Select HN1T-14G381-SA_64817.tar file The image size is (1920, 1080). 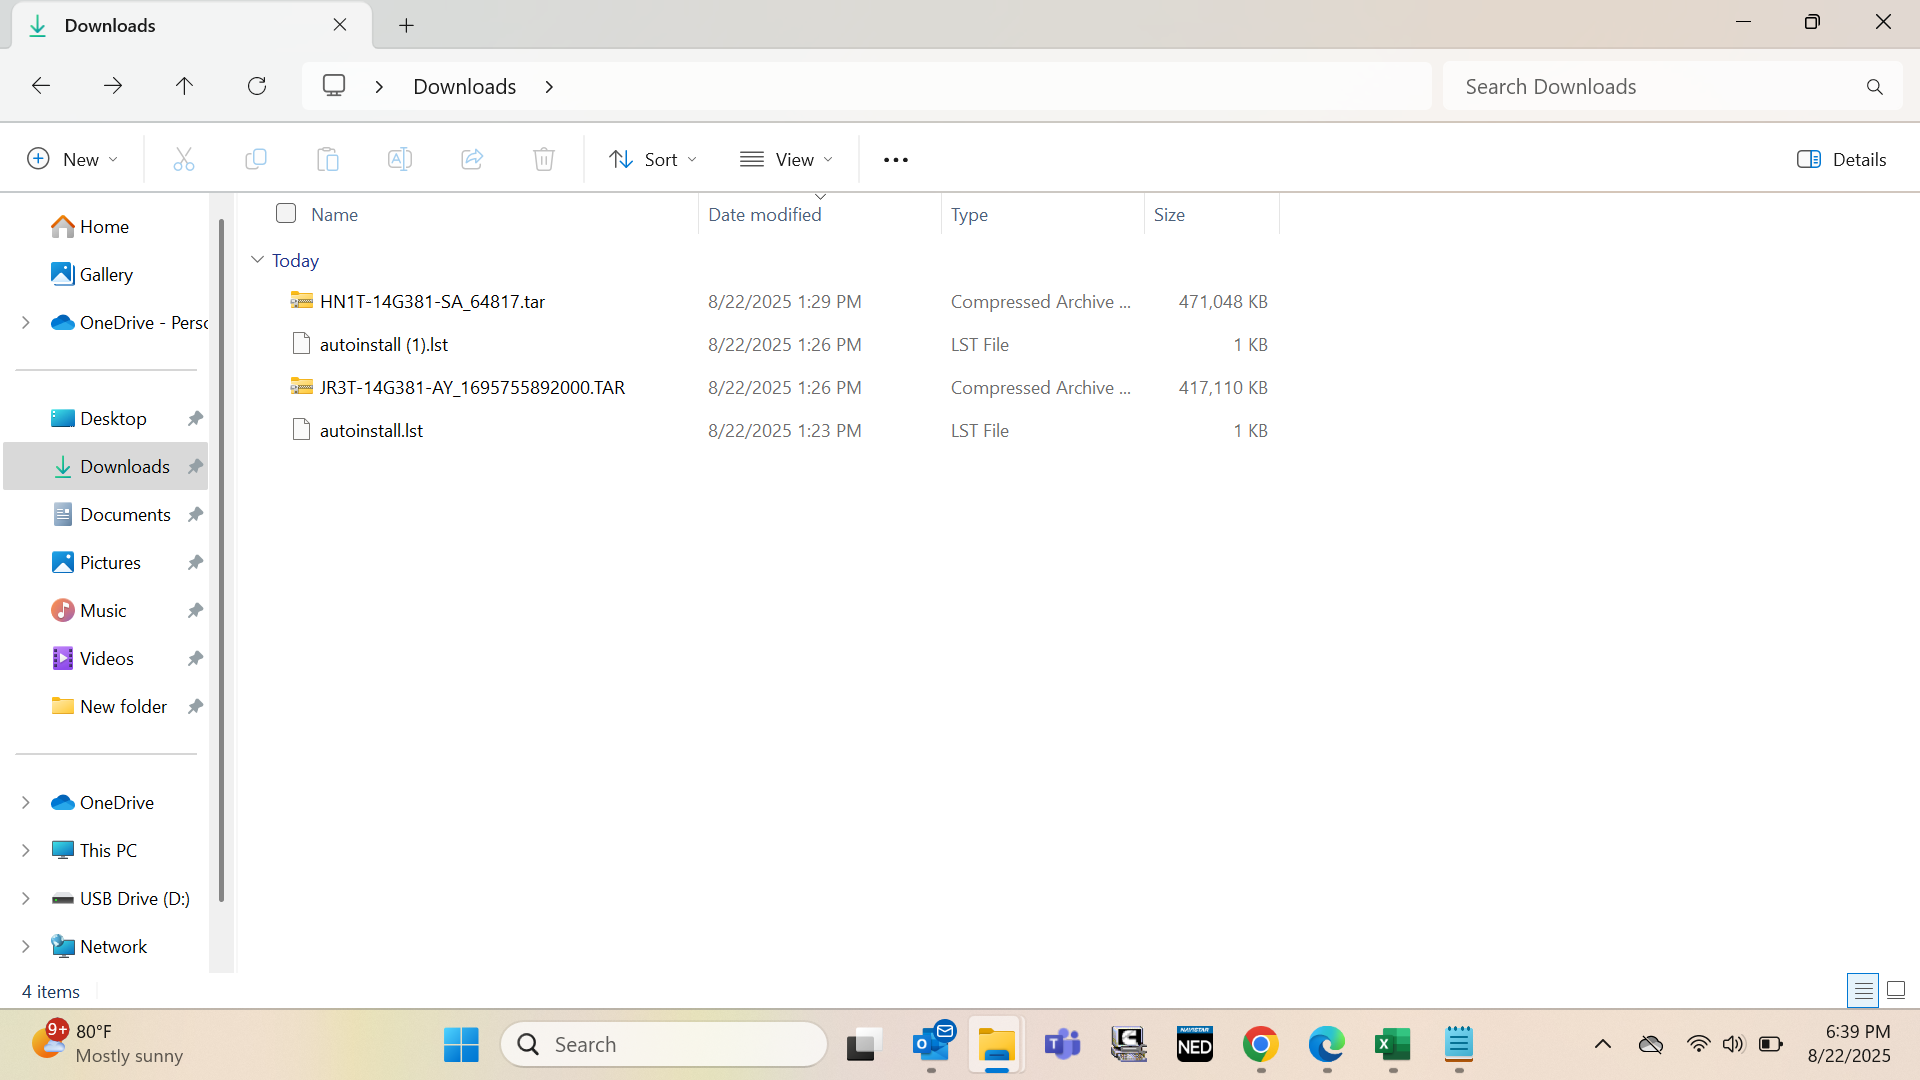point(779,301)
